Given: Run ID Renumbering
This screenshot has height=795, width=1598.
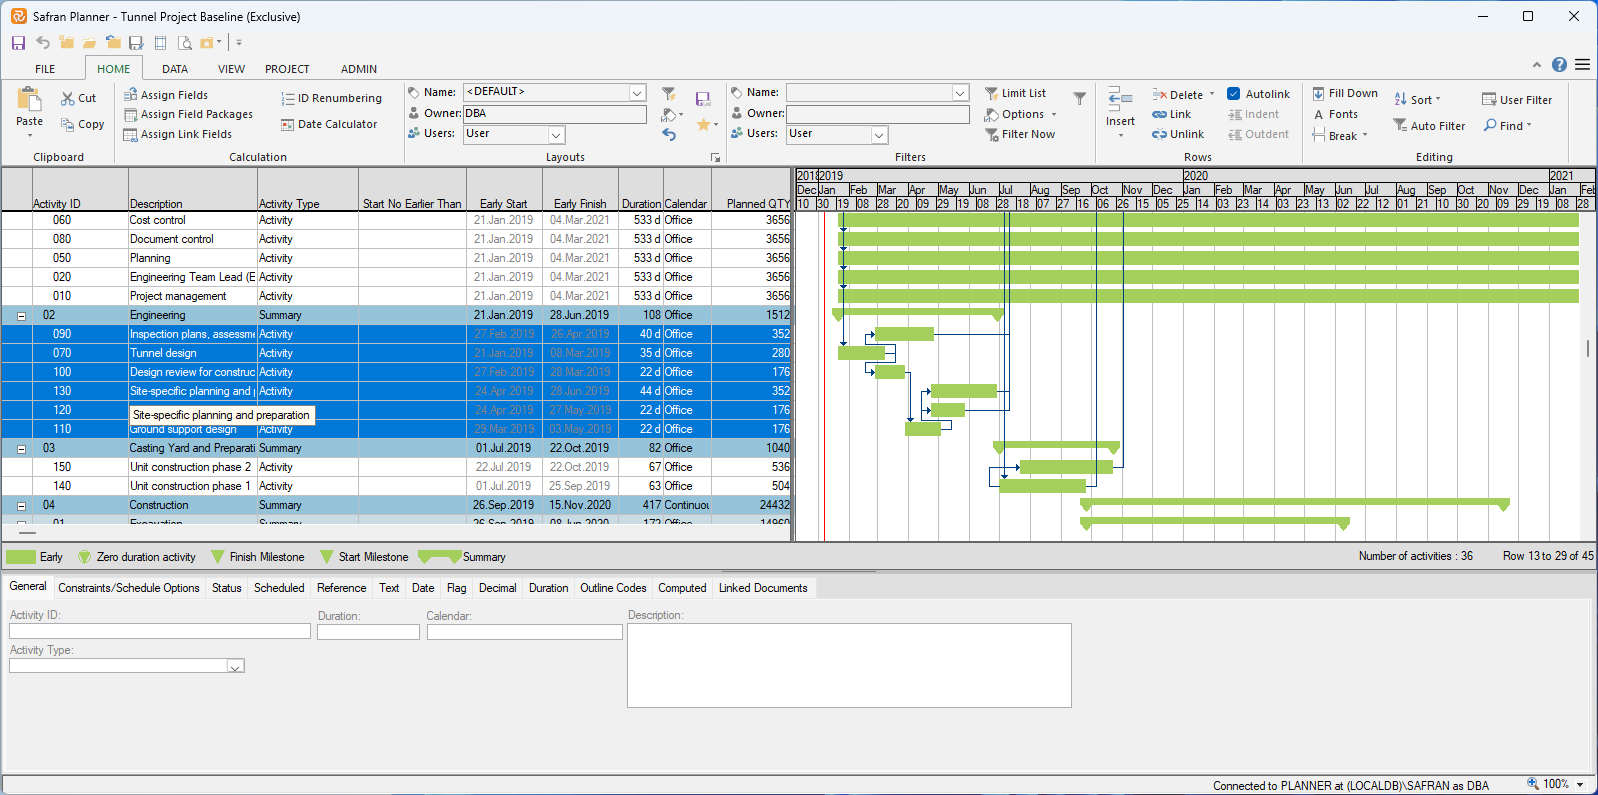Looking at the screenshot, I should [332, 98].
